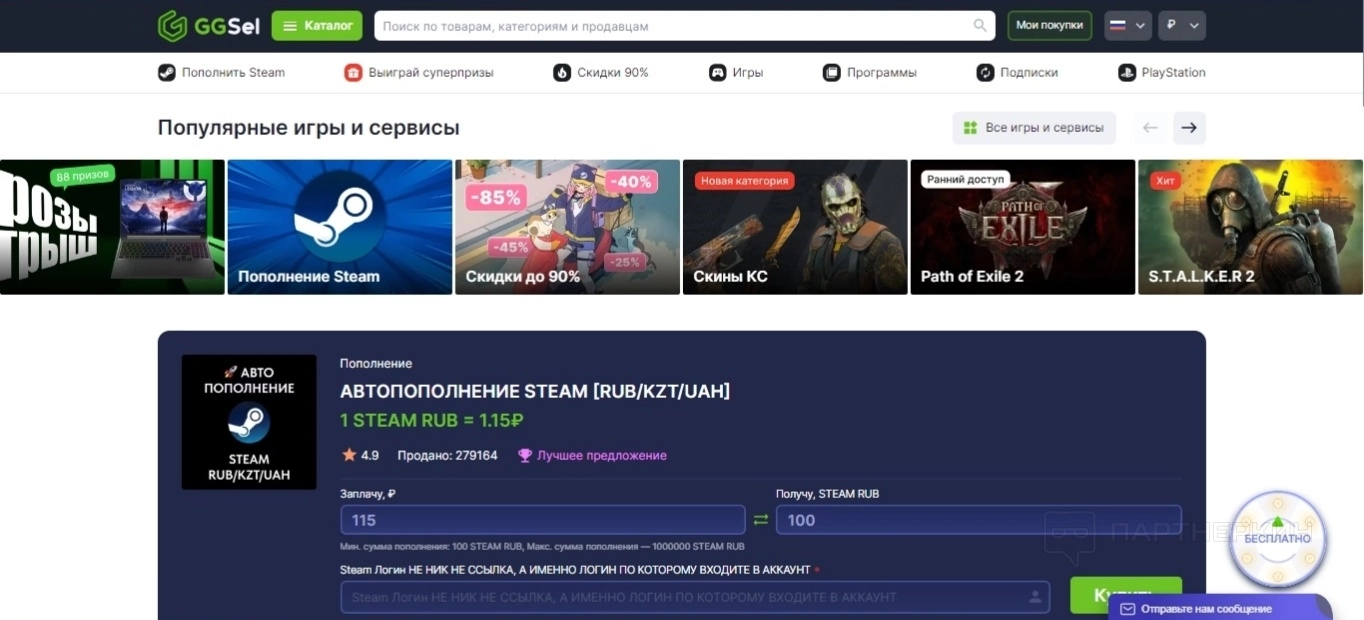Image resolution: width=1364 pixels, height=620 pixels.
Task: Click the green swap arrows icon
Action: [761, 520]
